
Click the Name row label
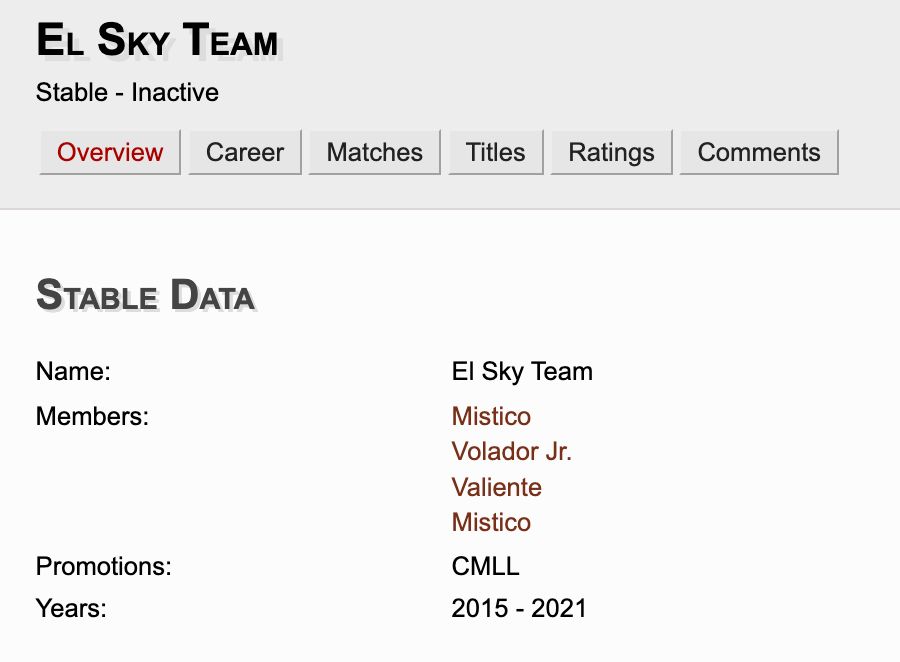click(73, 371)
